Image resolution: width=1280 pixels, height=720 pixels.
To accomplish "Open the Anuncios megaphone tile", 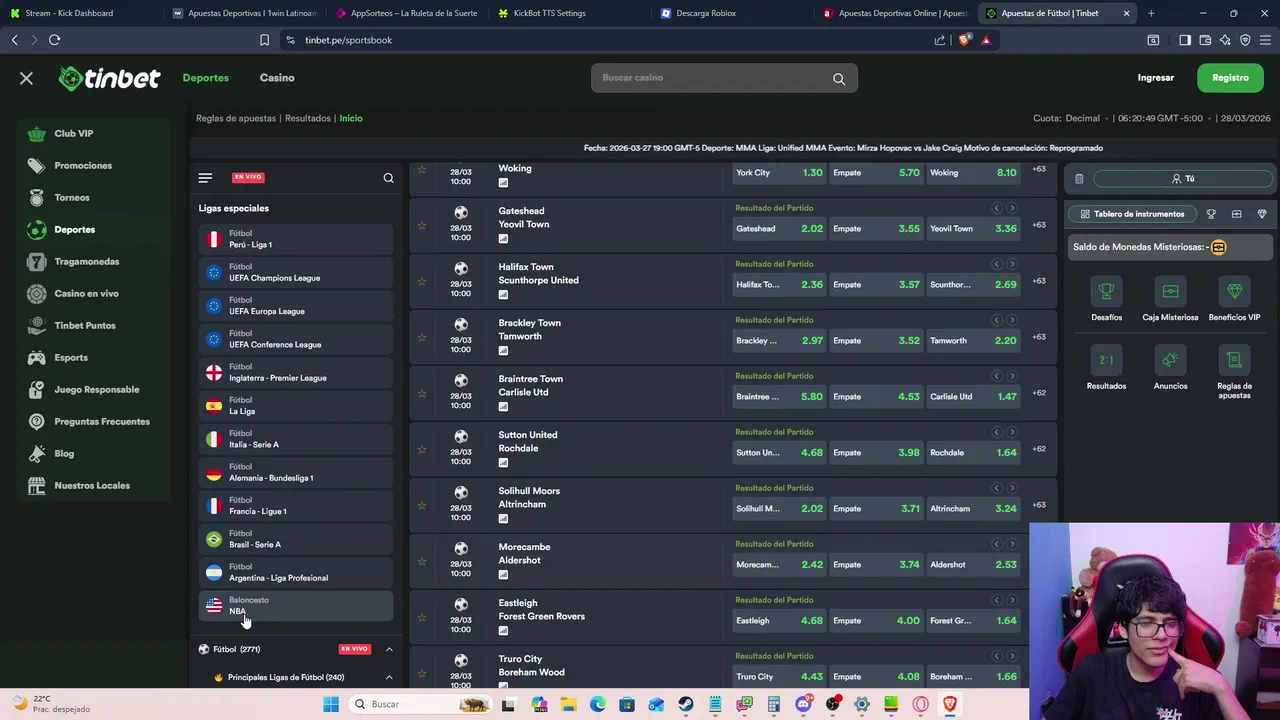I will coord(1170,368).
